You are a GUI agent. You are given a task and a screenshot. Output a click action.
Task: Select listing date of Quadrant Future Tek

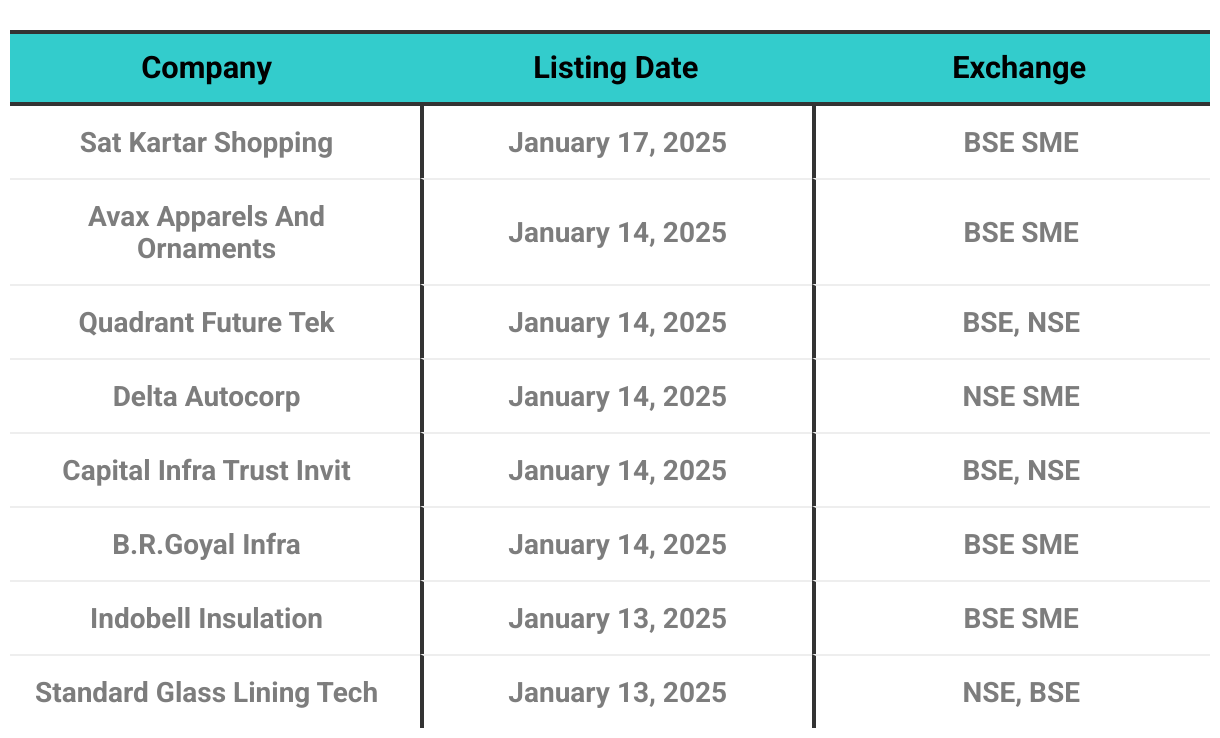click(617, 322)
